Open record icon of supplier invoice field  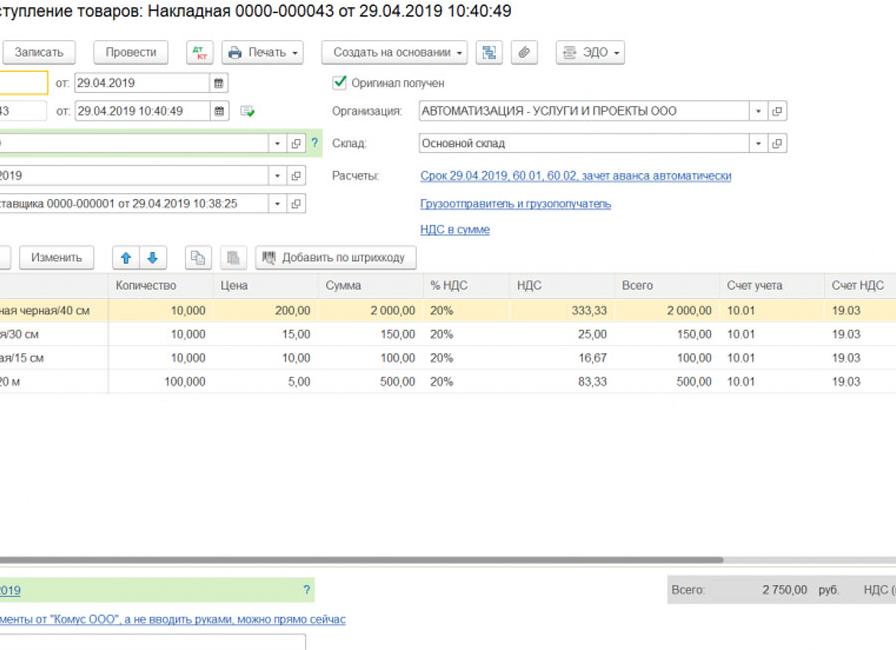pos(296,204)
